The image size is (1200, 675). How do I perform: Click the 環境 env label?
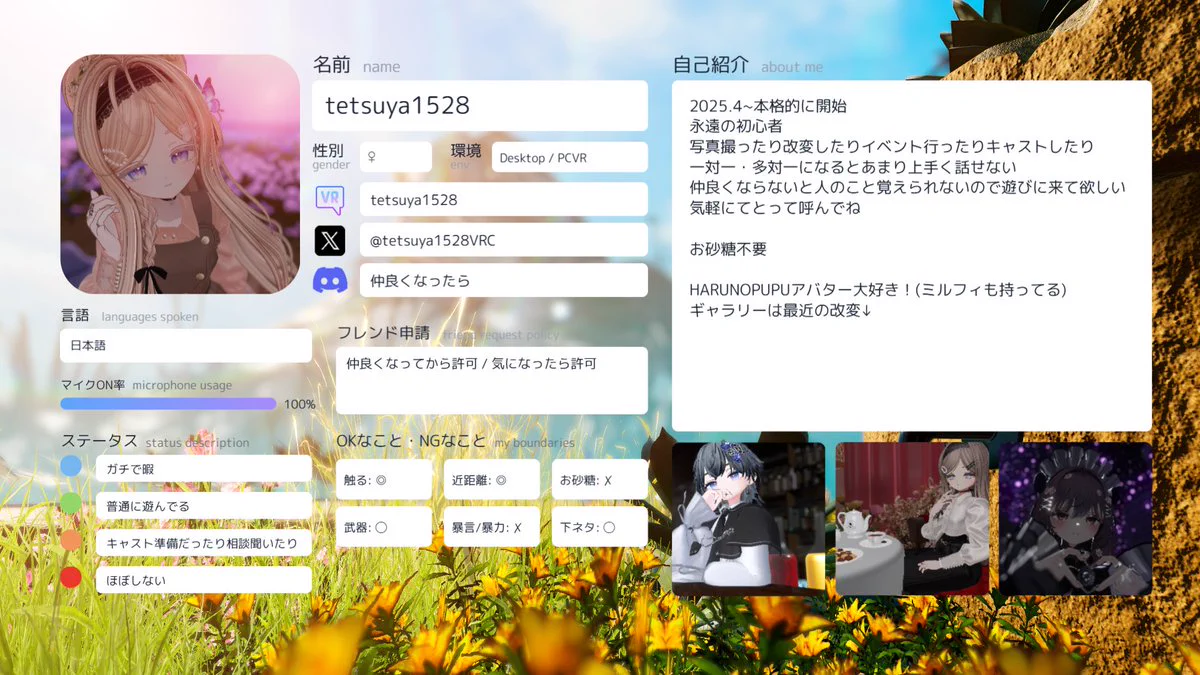pyautogui.click(x=466, y=153)
